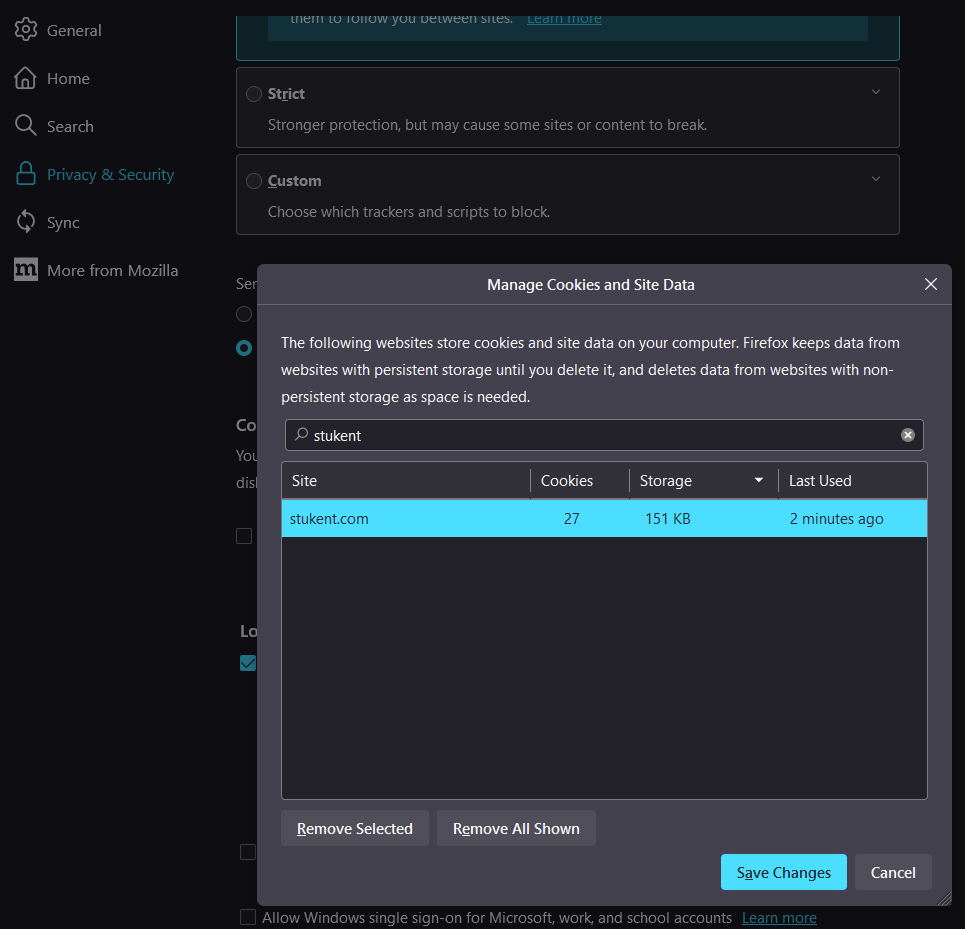The height and width of the screenshot is (929, 965).
Task: Expand the Strict protection details
Action: [x=876, y=92]
